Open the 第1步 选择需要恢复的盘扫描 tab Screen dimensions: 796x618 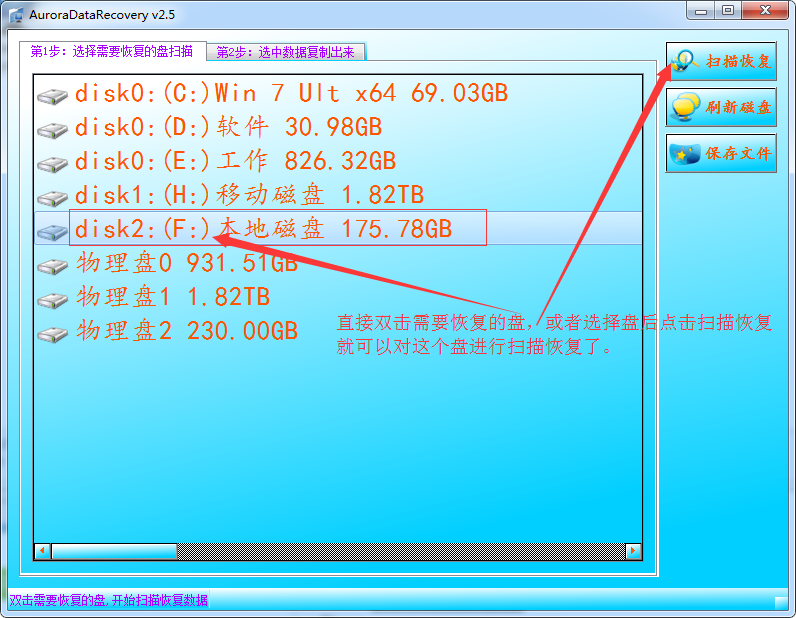pos(112,51)
